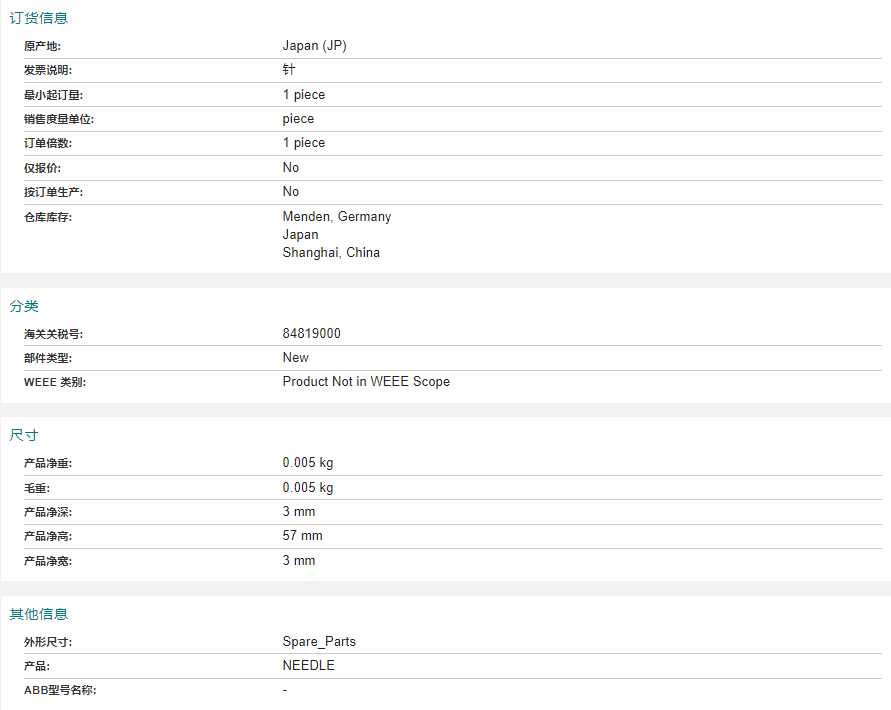Click Product Not in WEEE Scope text

(366, 381)
